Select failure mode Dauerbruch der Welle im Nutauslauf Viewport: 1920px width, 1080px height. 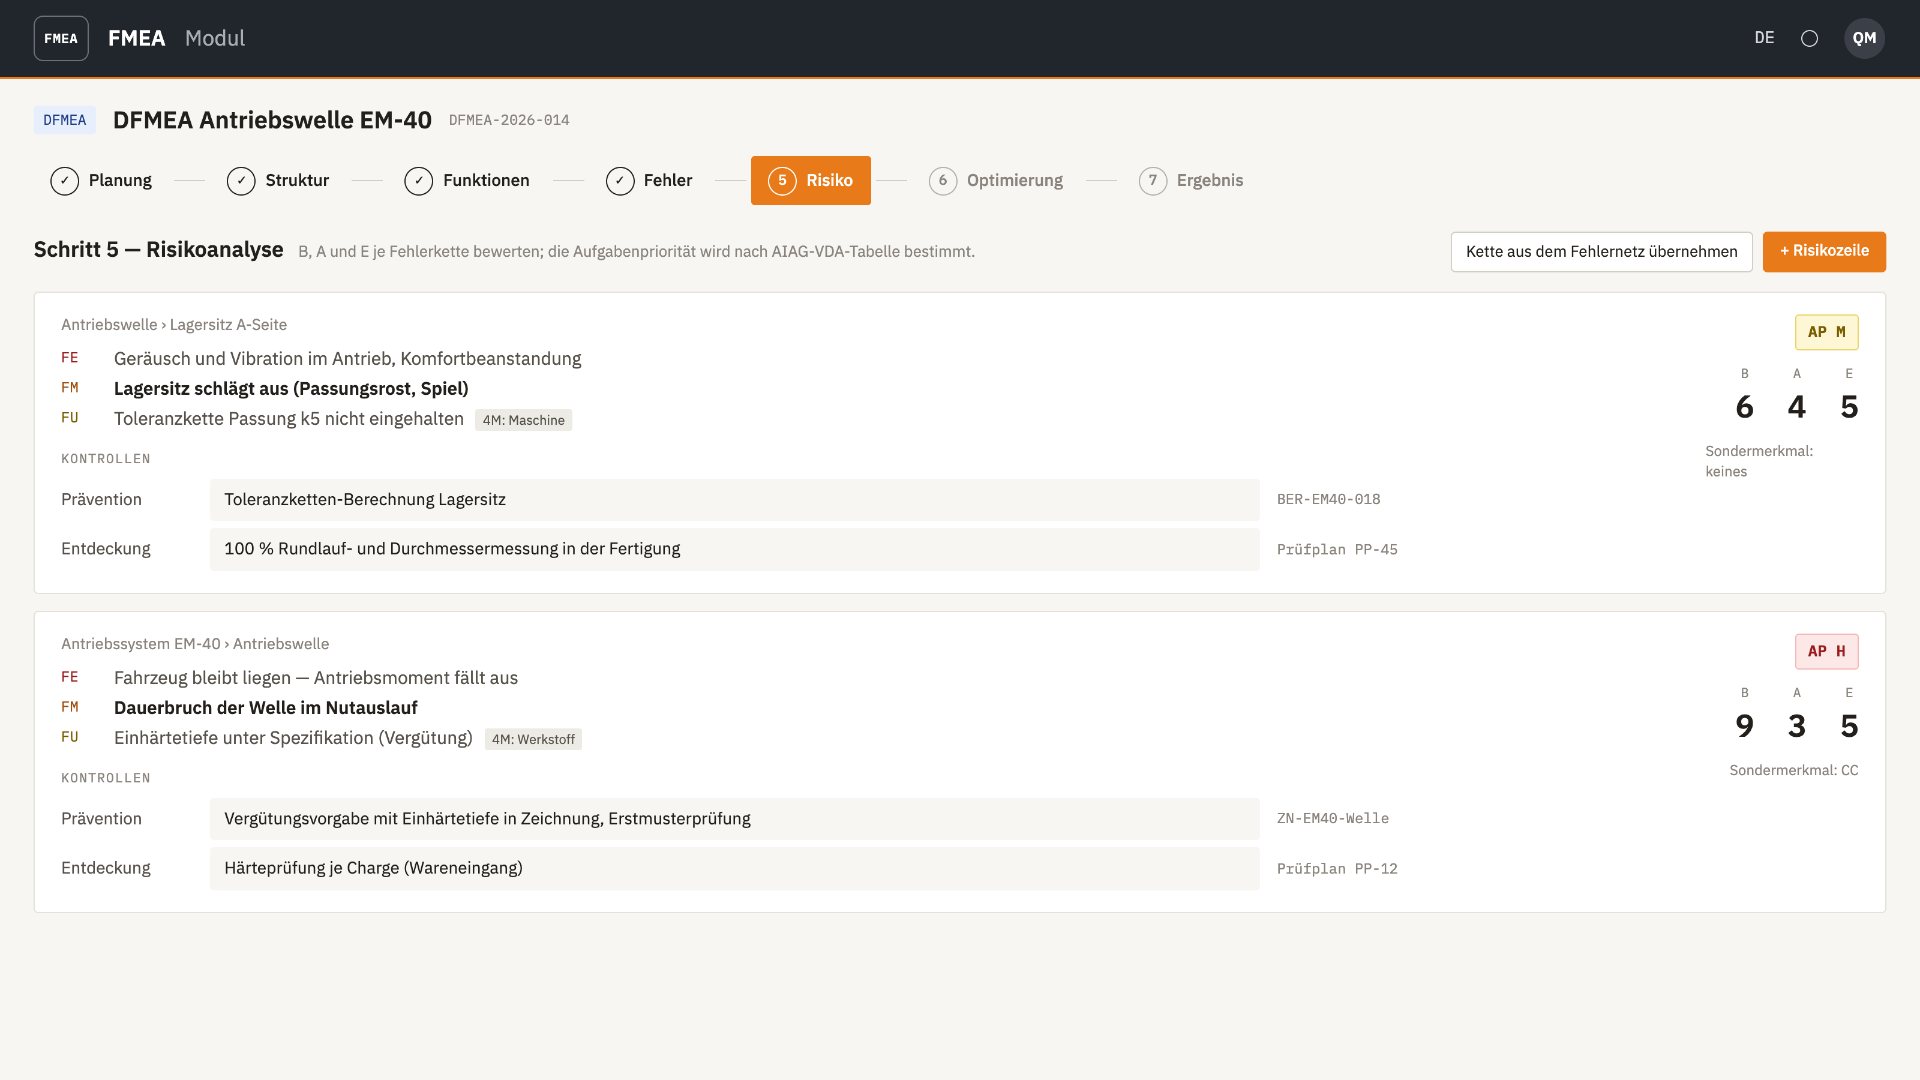(266, 708)
